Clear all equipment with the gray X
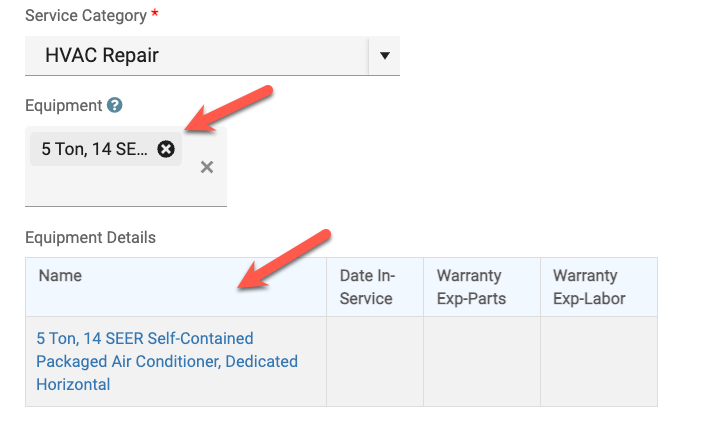The width and height of the screenshot is (710, 423). tap(207, 167)
